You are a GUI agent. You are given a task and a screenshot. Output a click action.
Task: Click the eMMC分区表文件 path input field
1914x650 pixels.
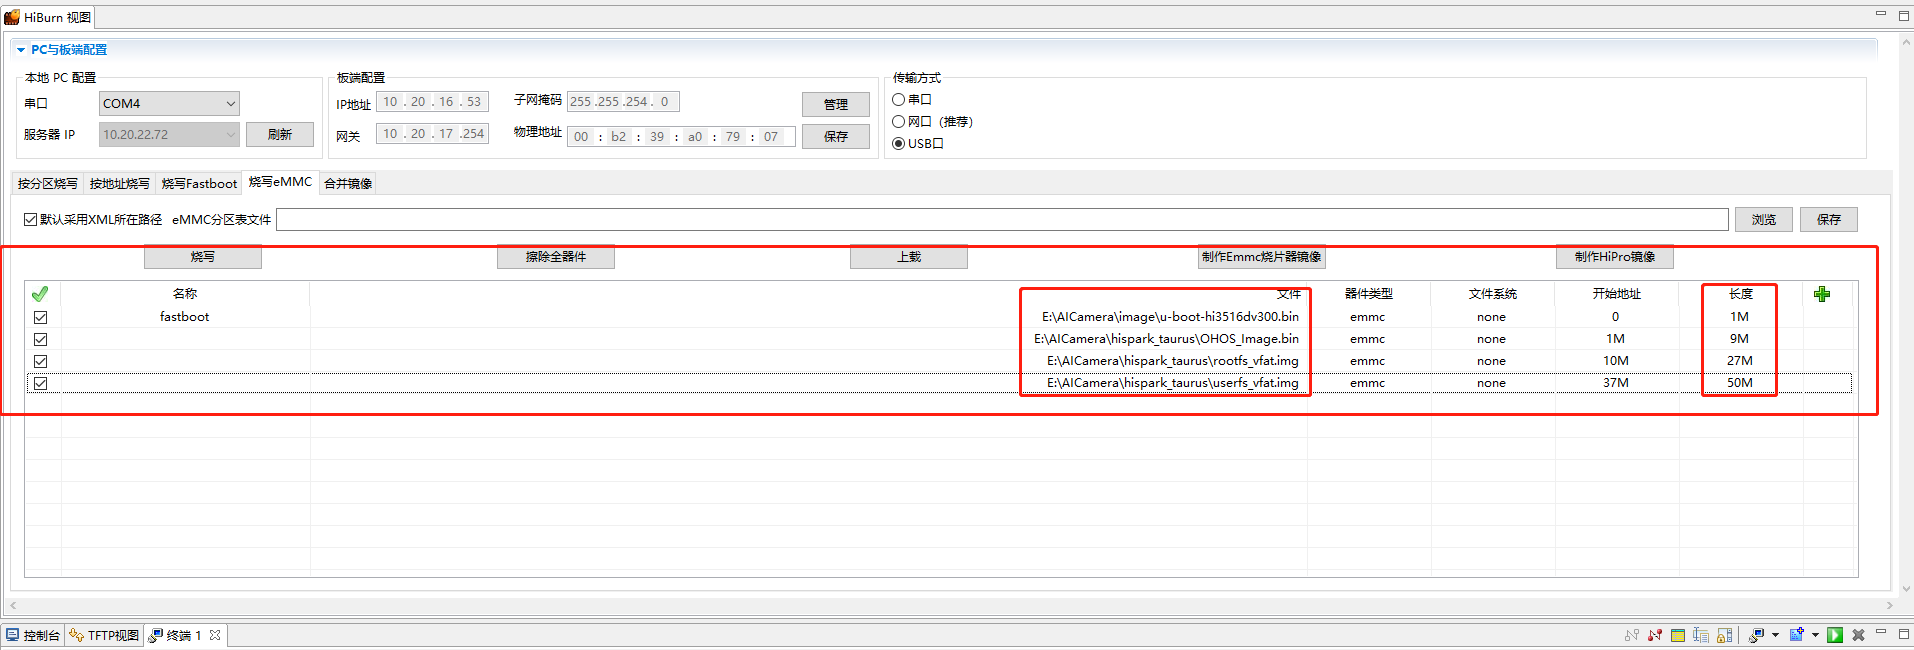point(1002,219)
